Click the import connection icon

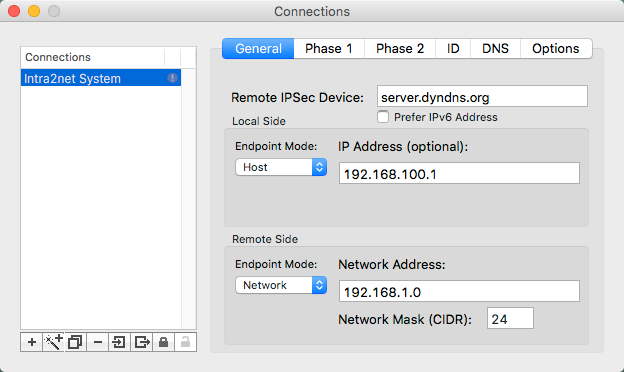(x=119, y=342)
